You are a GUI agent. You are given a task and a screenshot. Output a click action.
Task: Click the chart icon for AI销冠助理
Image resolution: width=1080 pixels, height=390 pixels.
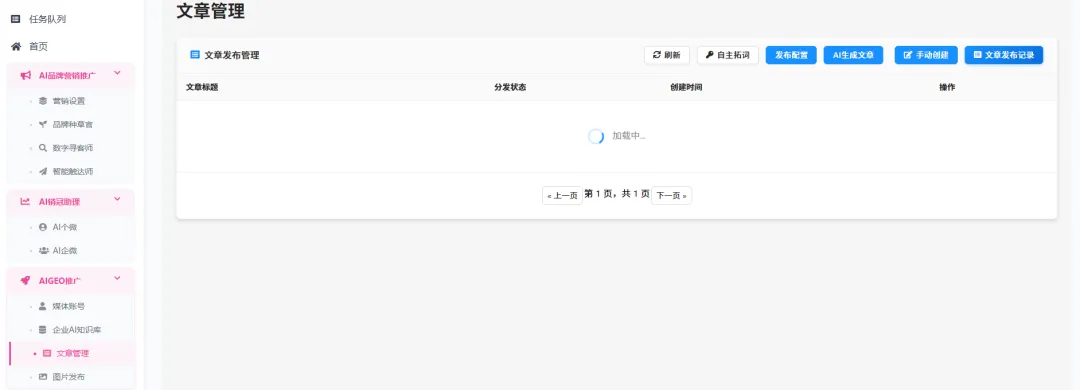(25, 202)
